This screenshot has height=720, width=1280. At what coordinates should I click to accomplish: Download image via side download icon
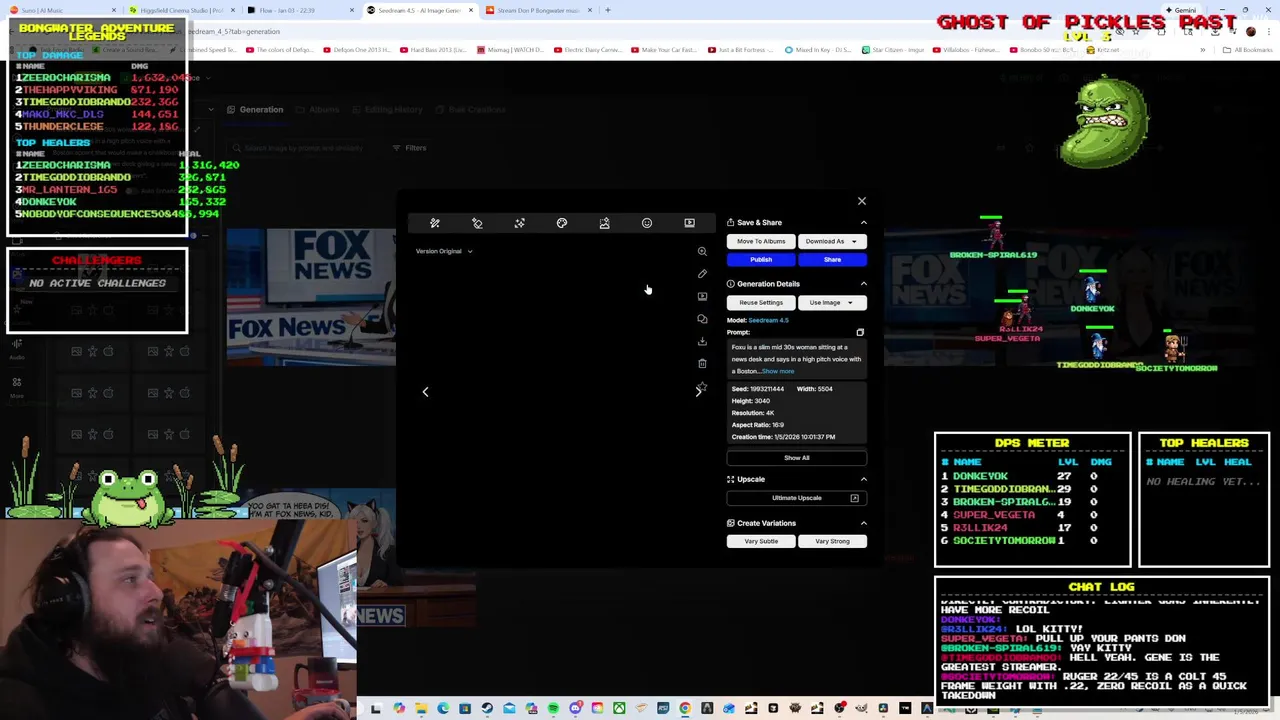click(x=702, y=341)
